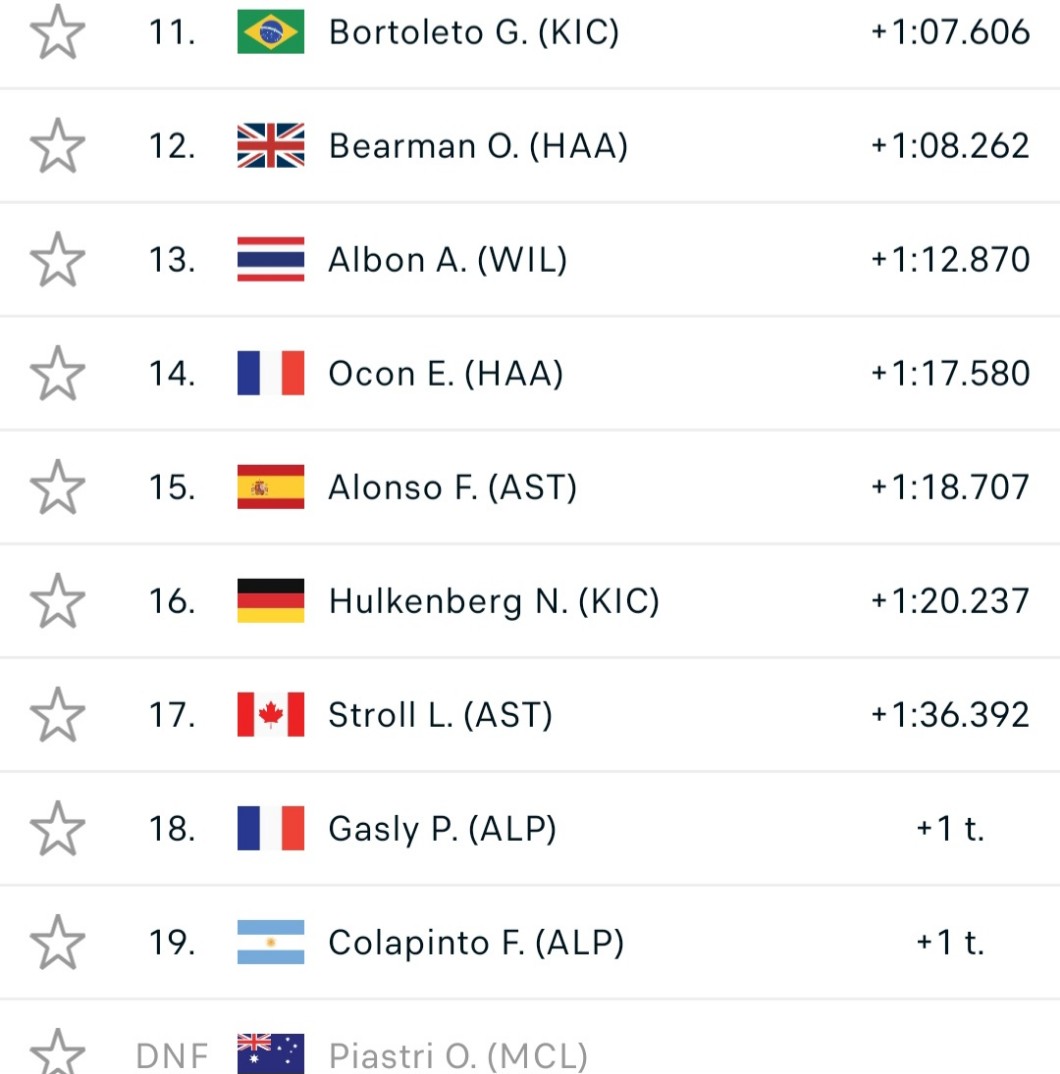The image size is (1060, 1074).
Task: Click the Brazilian flag in row 11
Action: [271, 33]
